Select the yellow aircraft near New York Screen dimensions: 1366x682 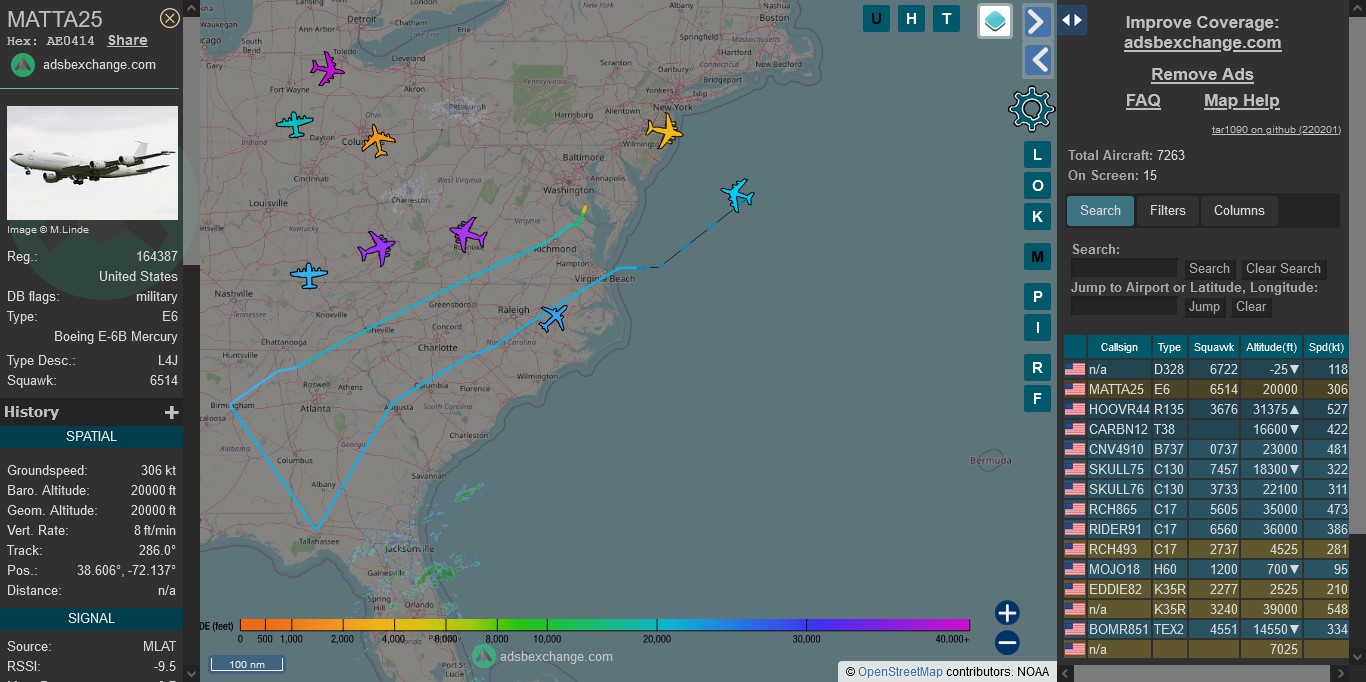tap(663, 130)
